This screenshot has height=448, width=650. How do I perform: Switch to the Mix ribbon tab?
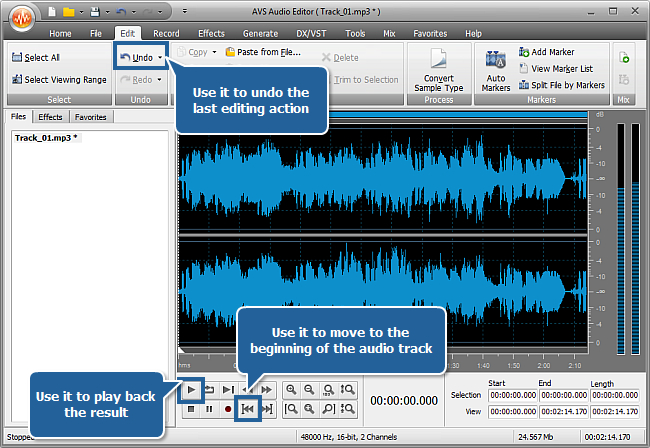point(389,34)
